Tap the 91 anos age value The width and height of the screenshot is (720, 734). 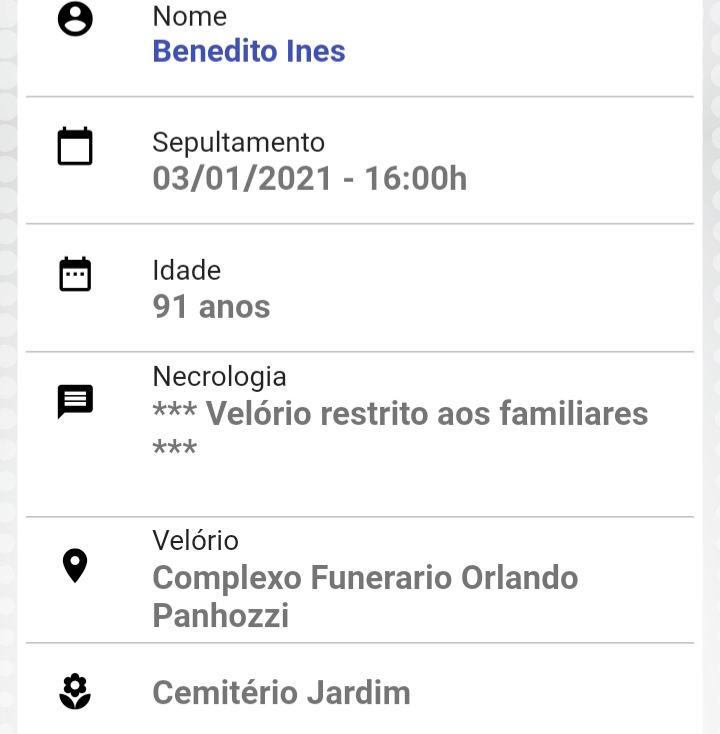coord(211,307)
